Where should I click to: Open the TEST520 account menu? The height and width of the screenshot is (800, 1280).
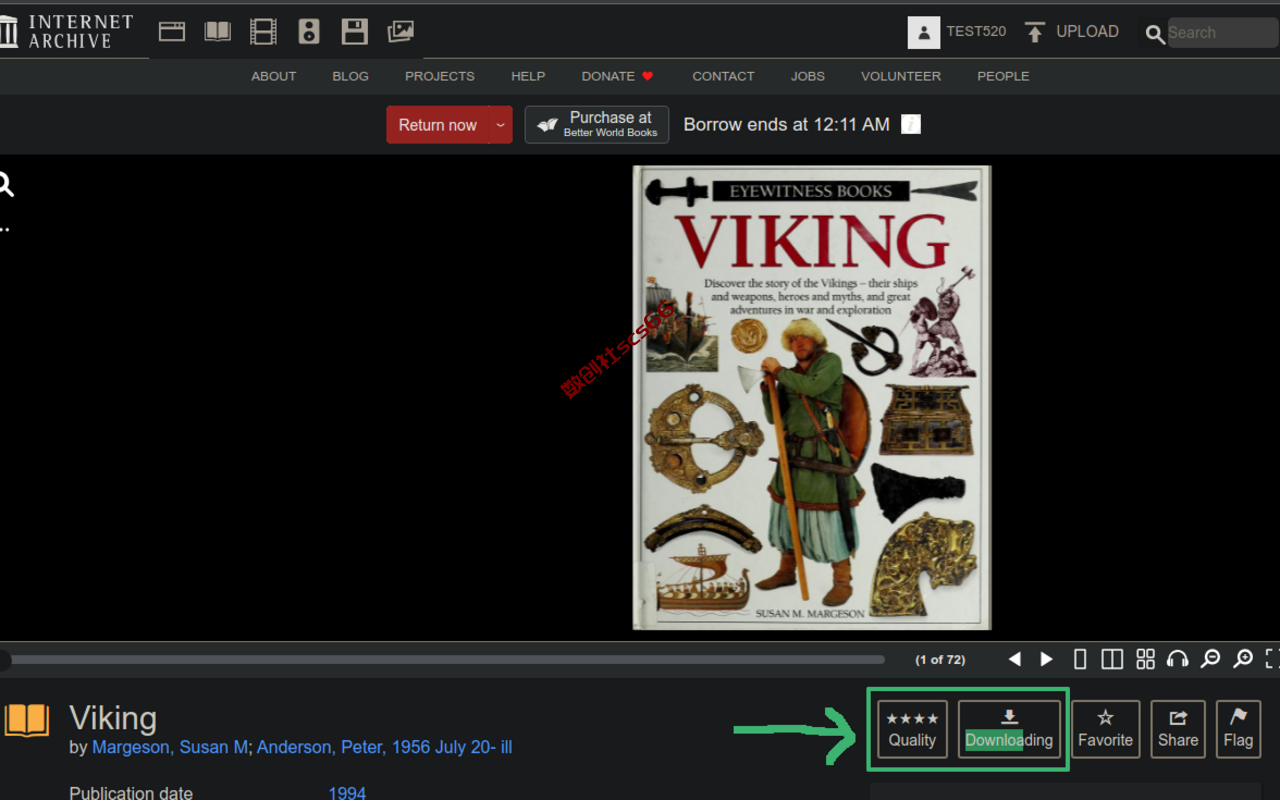click(976, 32)
